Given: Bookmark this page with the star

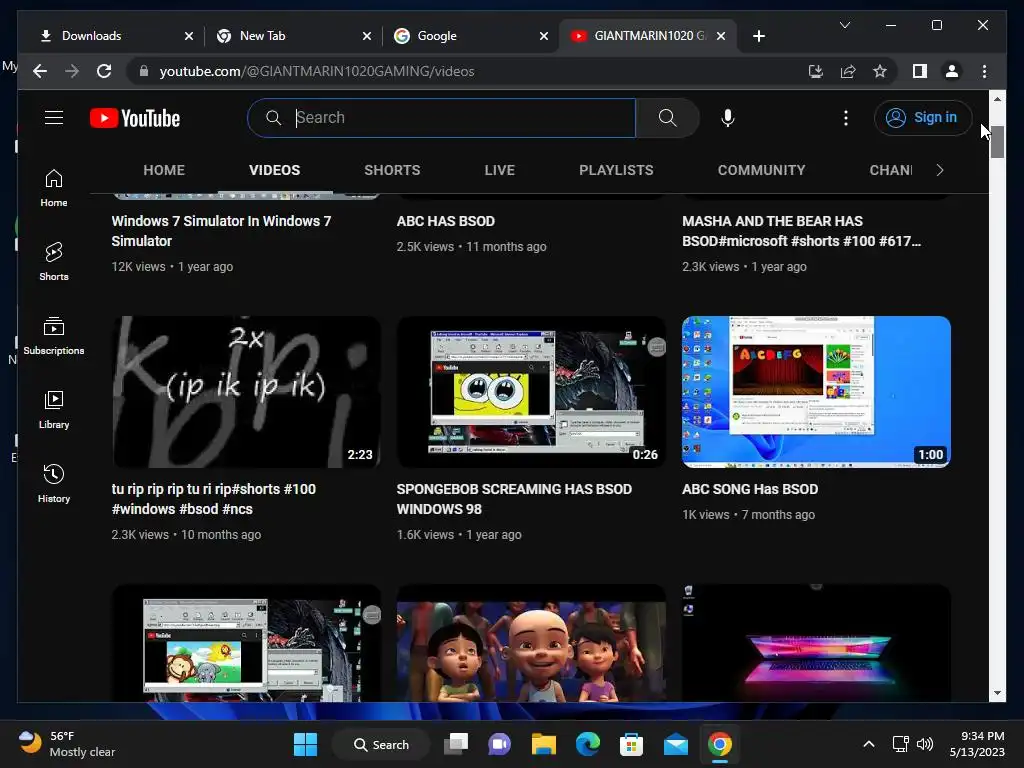Looking at the screenshot, I should coord(880,71).
